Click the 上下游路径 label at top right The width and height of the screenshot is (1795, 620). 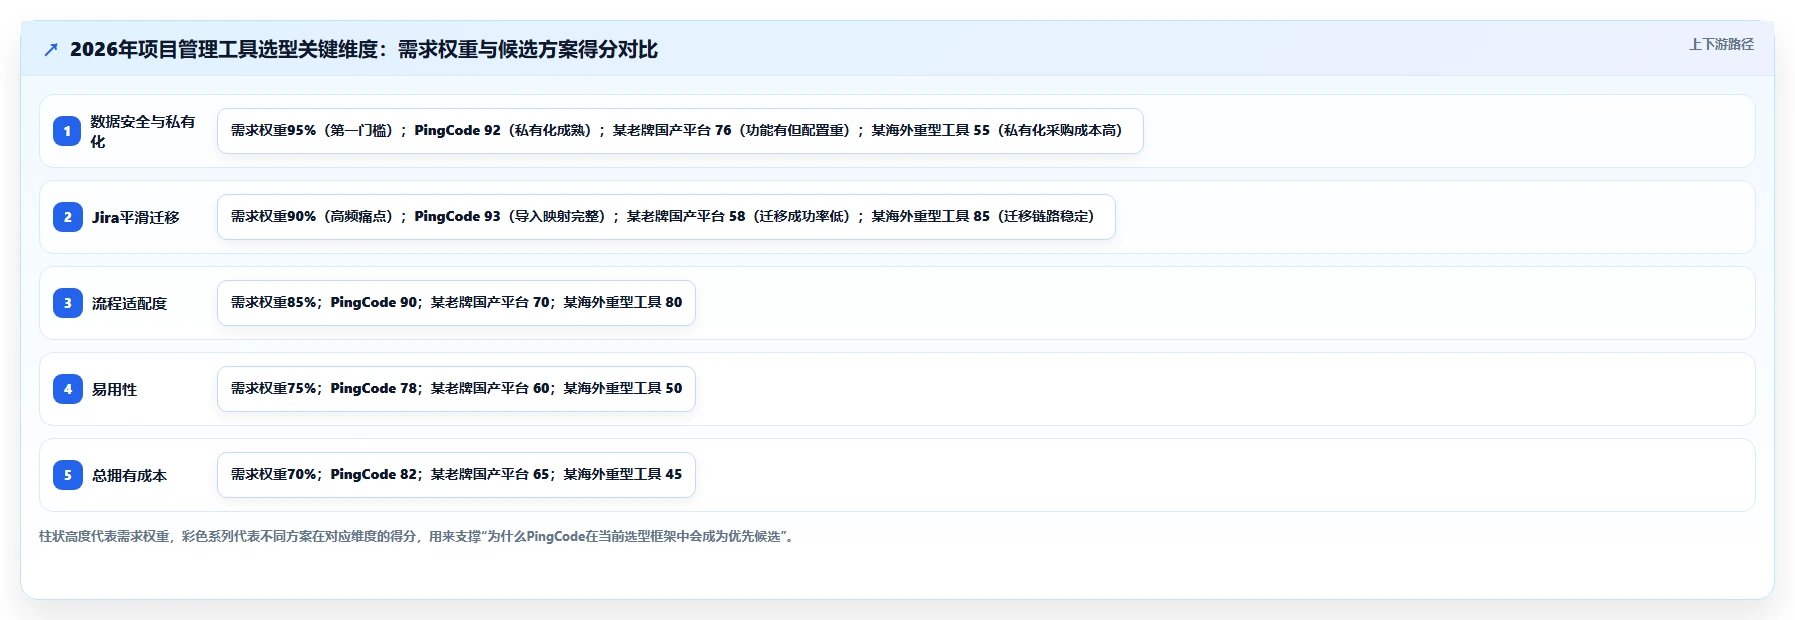1721,44
